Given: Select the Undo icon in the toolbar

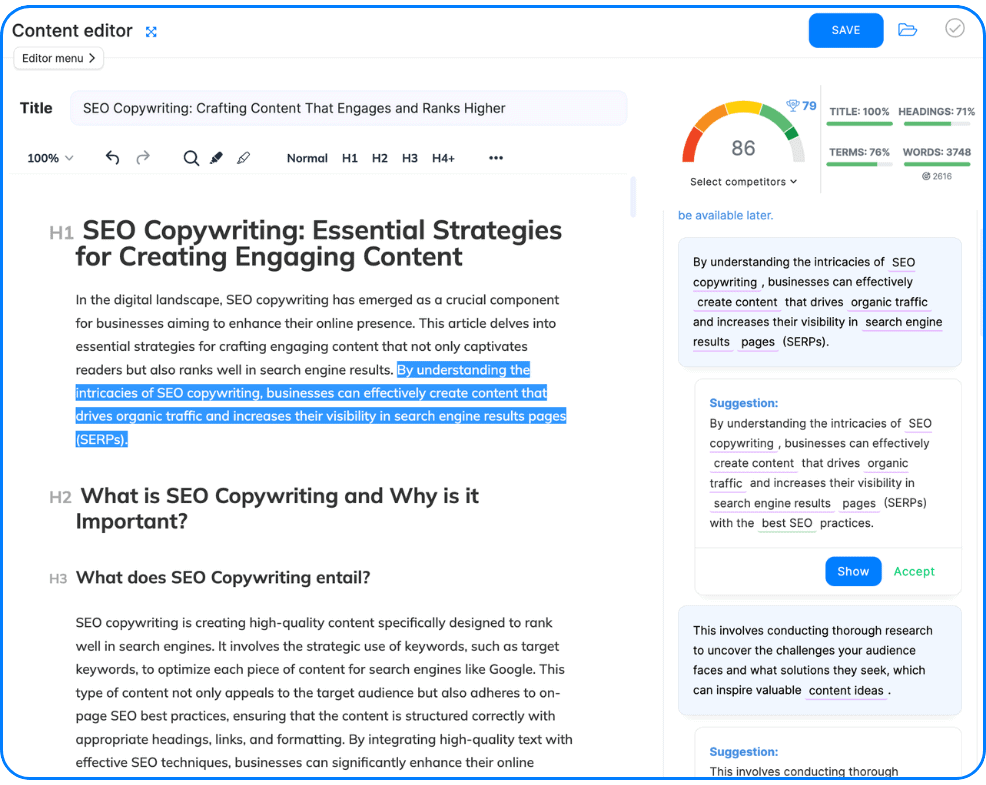Looking at the screenshot, I should [112, 157].
